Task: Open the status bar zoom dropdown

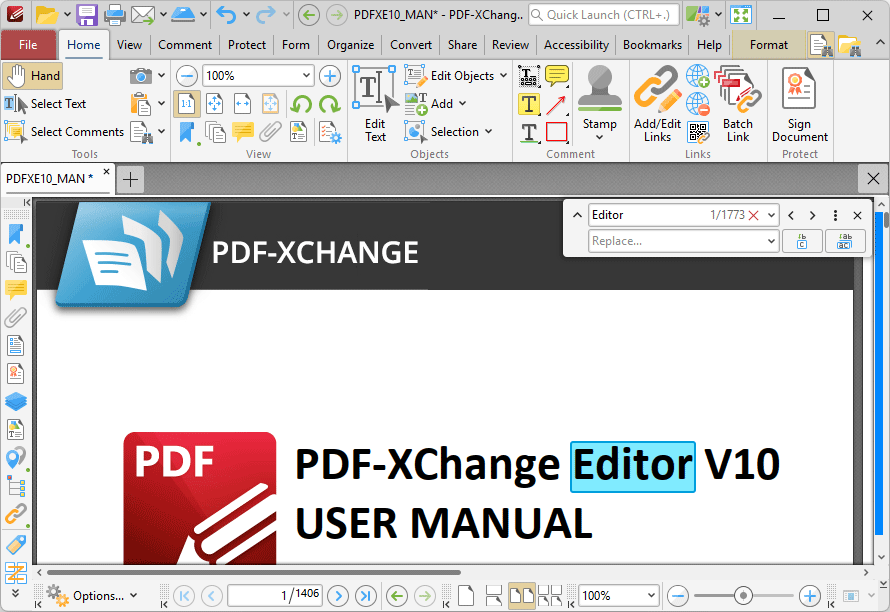Action: pyautogui.click(x=651, y=596)
